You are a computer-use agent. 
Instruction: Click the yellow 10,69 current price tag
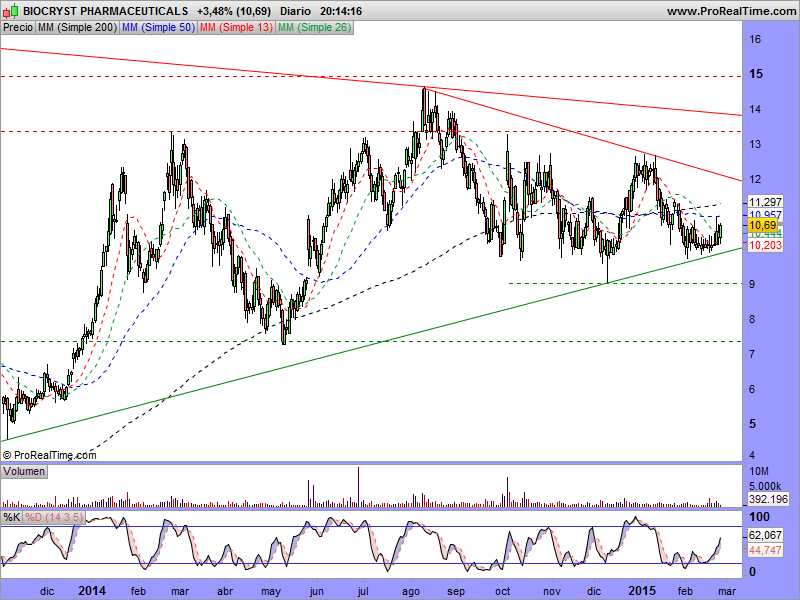pos(763,225)
